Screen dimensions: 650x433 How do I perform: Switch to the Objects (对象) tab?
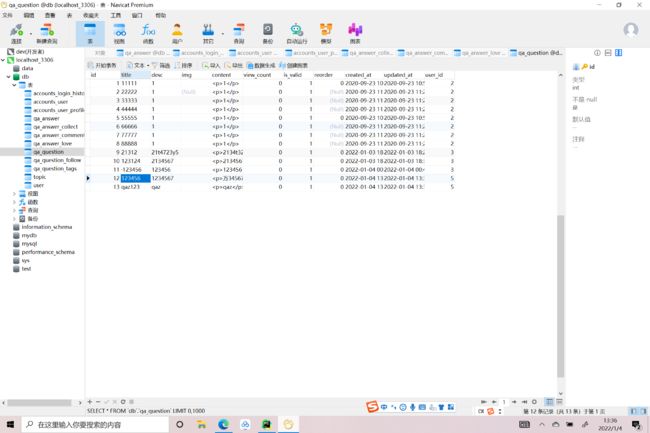click(100, 53)
